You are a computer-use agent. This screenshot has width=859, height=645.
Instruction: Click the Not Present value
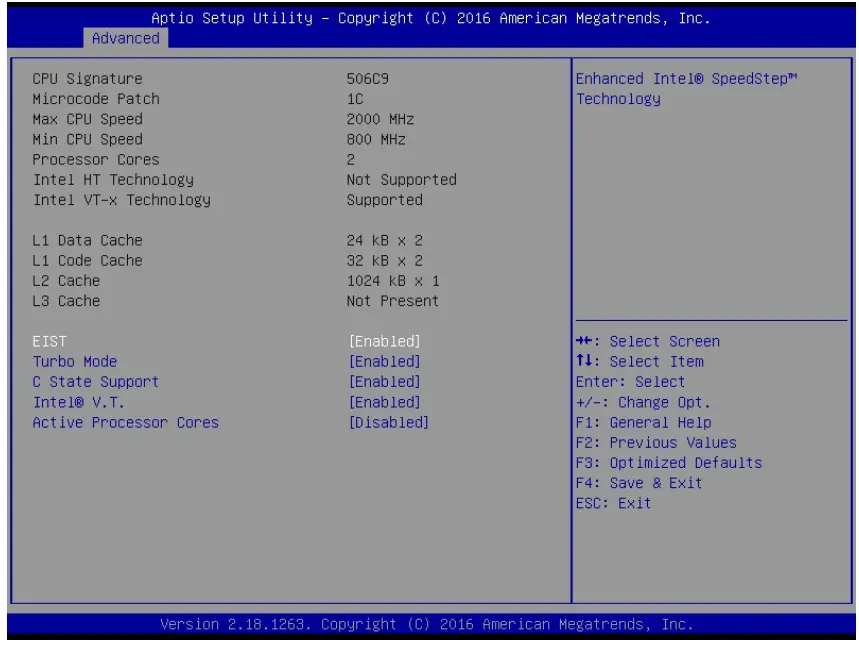[393, 301]
